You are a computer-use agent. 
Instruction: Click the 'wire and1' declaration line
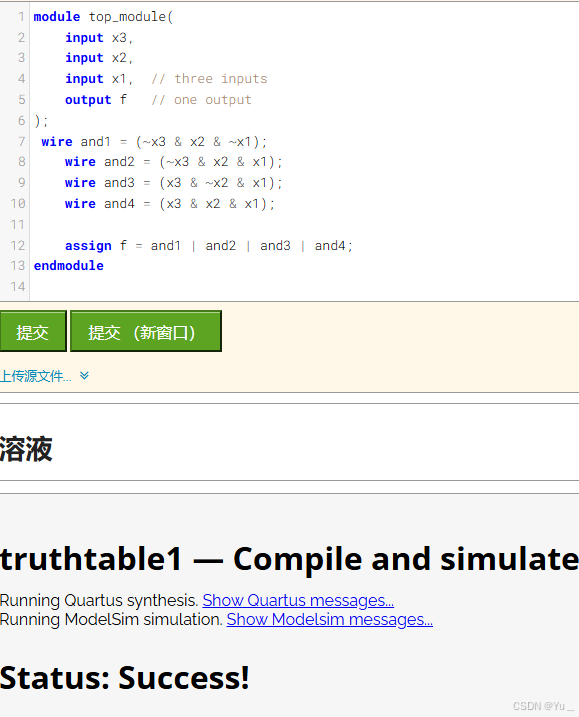[x=154, y=142]
